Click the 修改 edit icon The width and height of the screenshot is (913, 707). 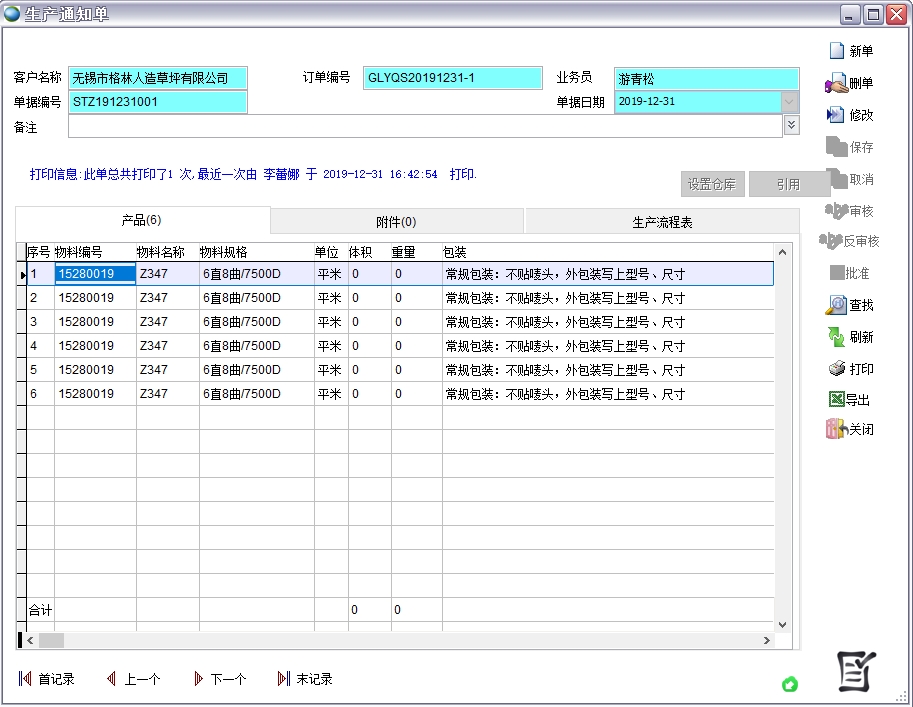click(x=836, y=115)
